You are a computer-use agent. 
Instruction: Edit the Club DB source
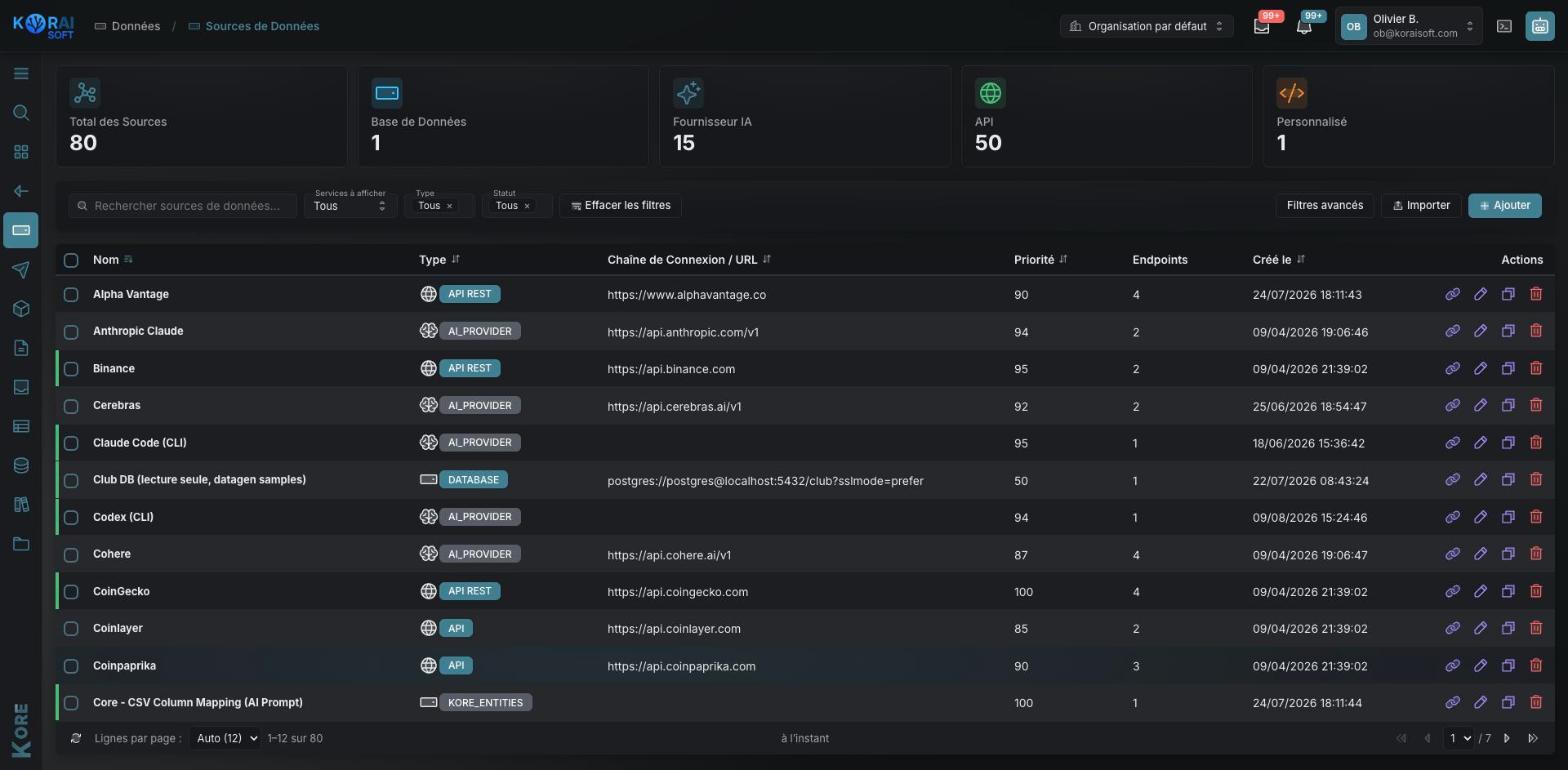[1480, 480]
